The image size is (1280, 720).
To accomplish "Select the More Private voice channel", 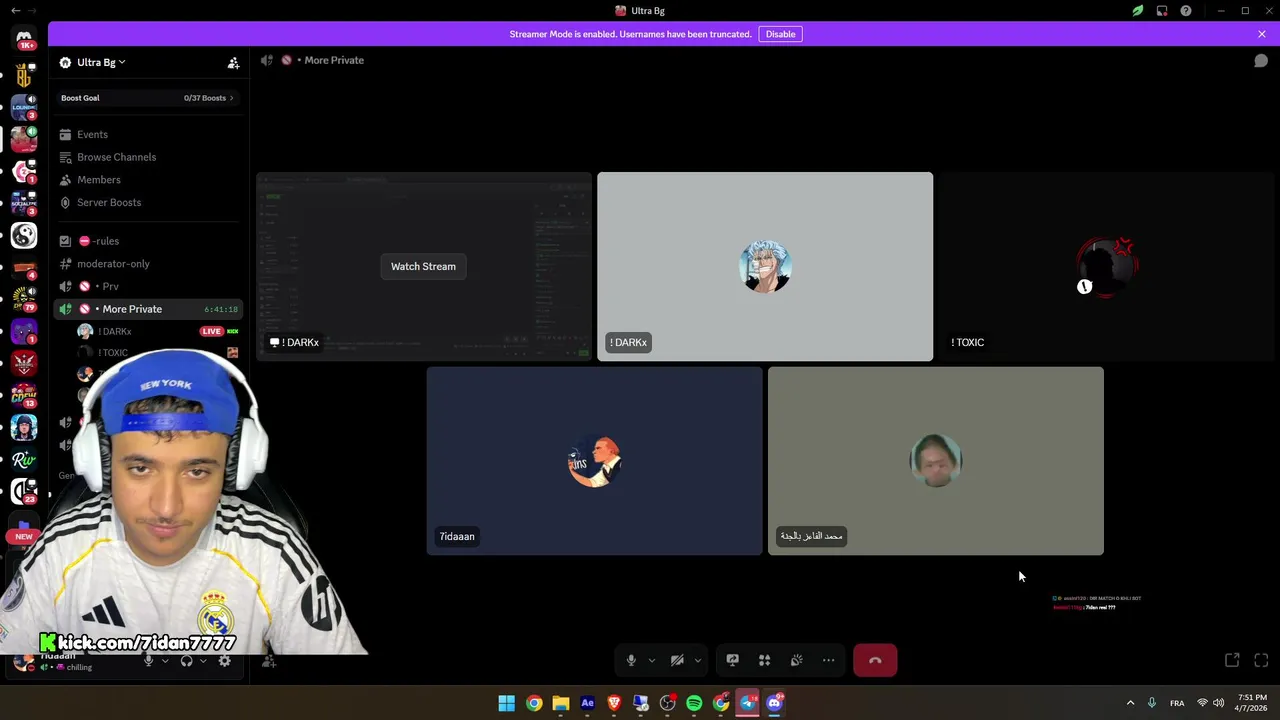I will click(x=148, y=309).
